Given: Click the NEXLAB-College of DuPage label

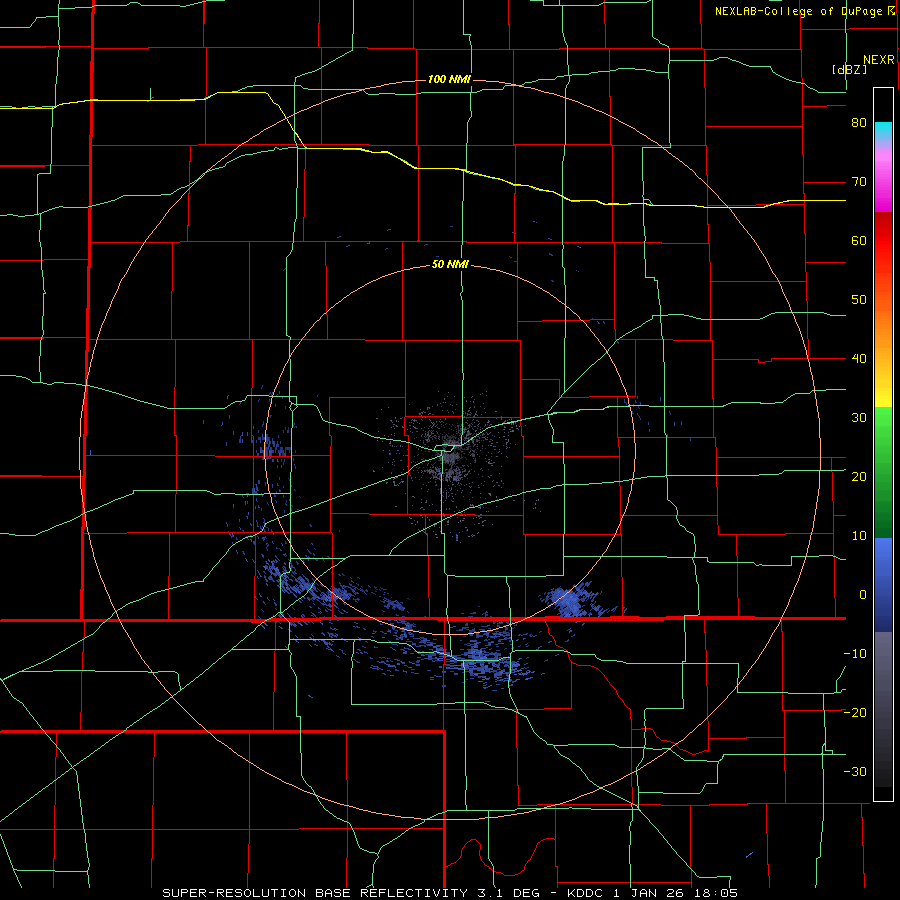Looking at the screenshot, I should click(800, 11).
